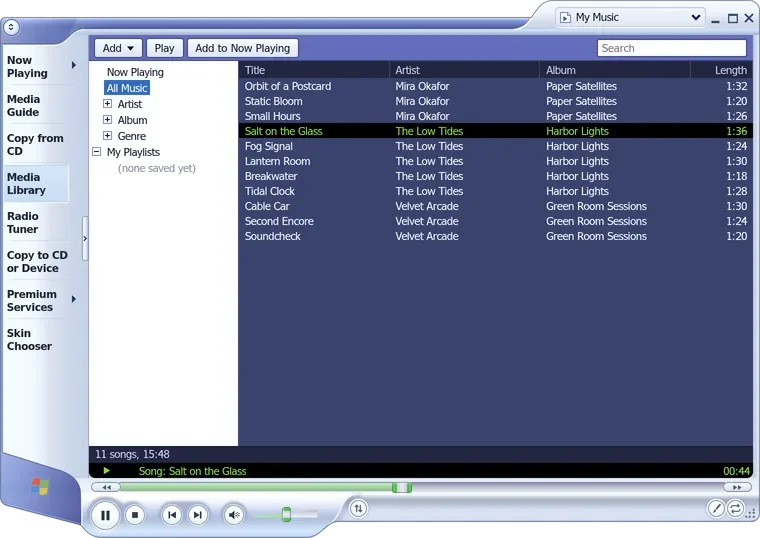Mute the sound with the speaker icon
This screenshot has width=760, height=538.
pyautogui.click(x=234, y=515)
